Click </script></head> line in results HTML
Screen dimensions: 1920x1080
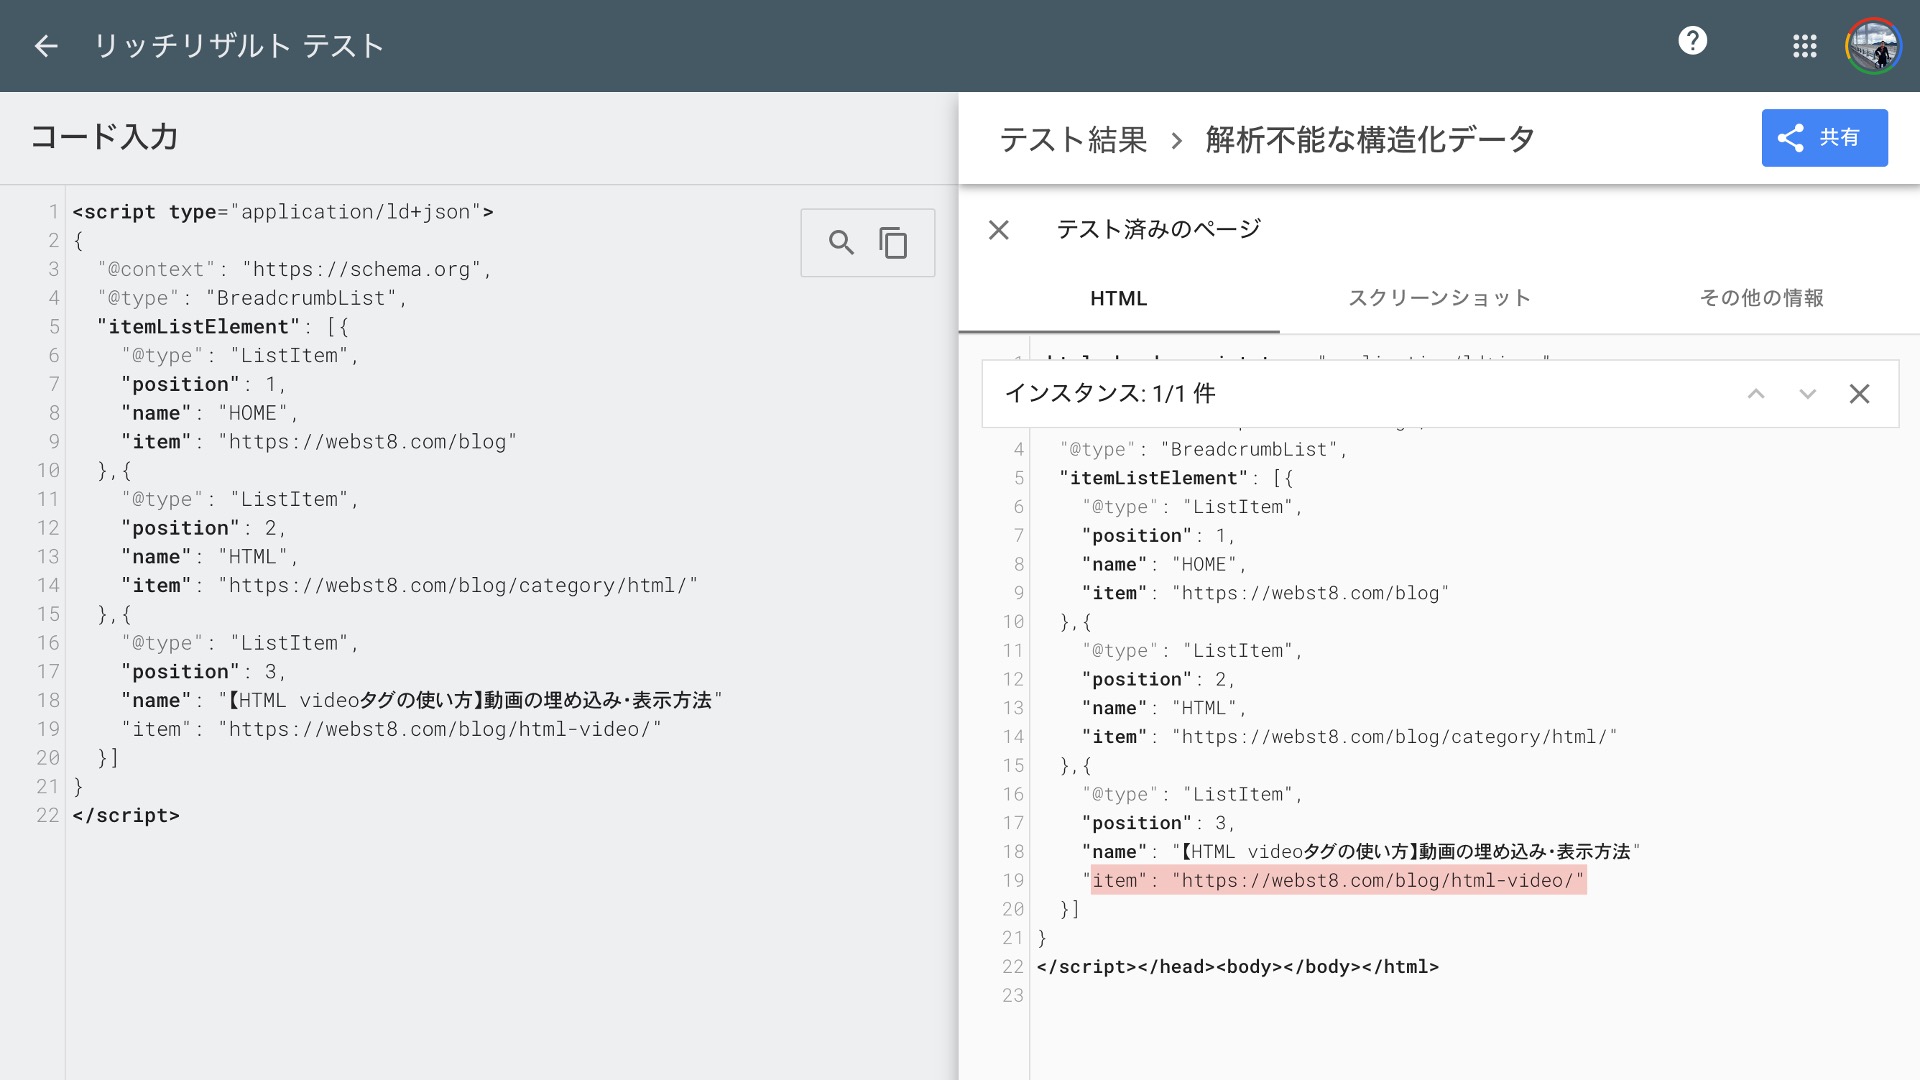pos(1238,967)
